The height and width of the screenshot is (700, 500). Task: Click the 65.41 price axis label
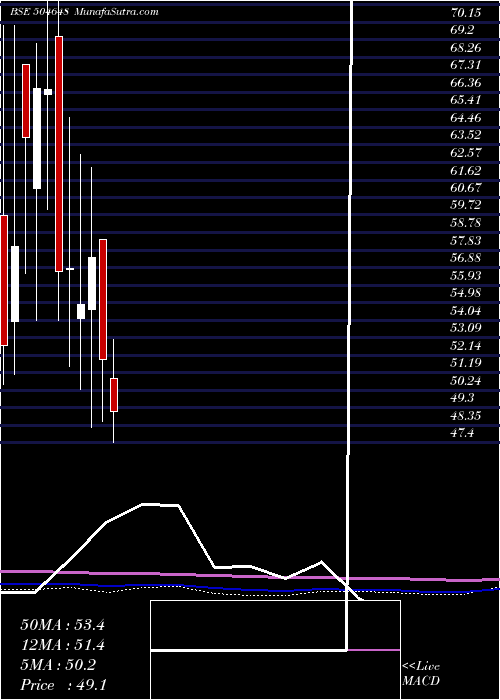[466, 100]
